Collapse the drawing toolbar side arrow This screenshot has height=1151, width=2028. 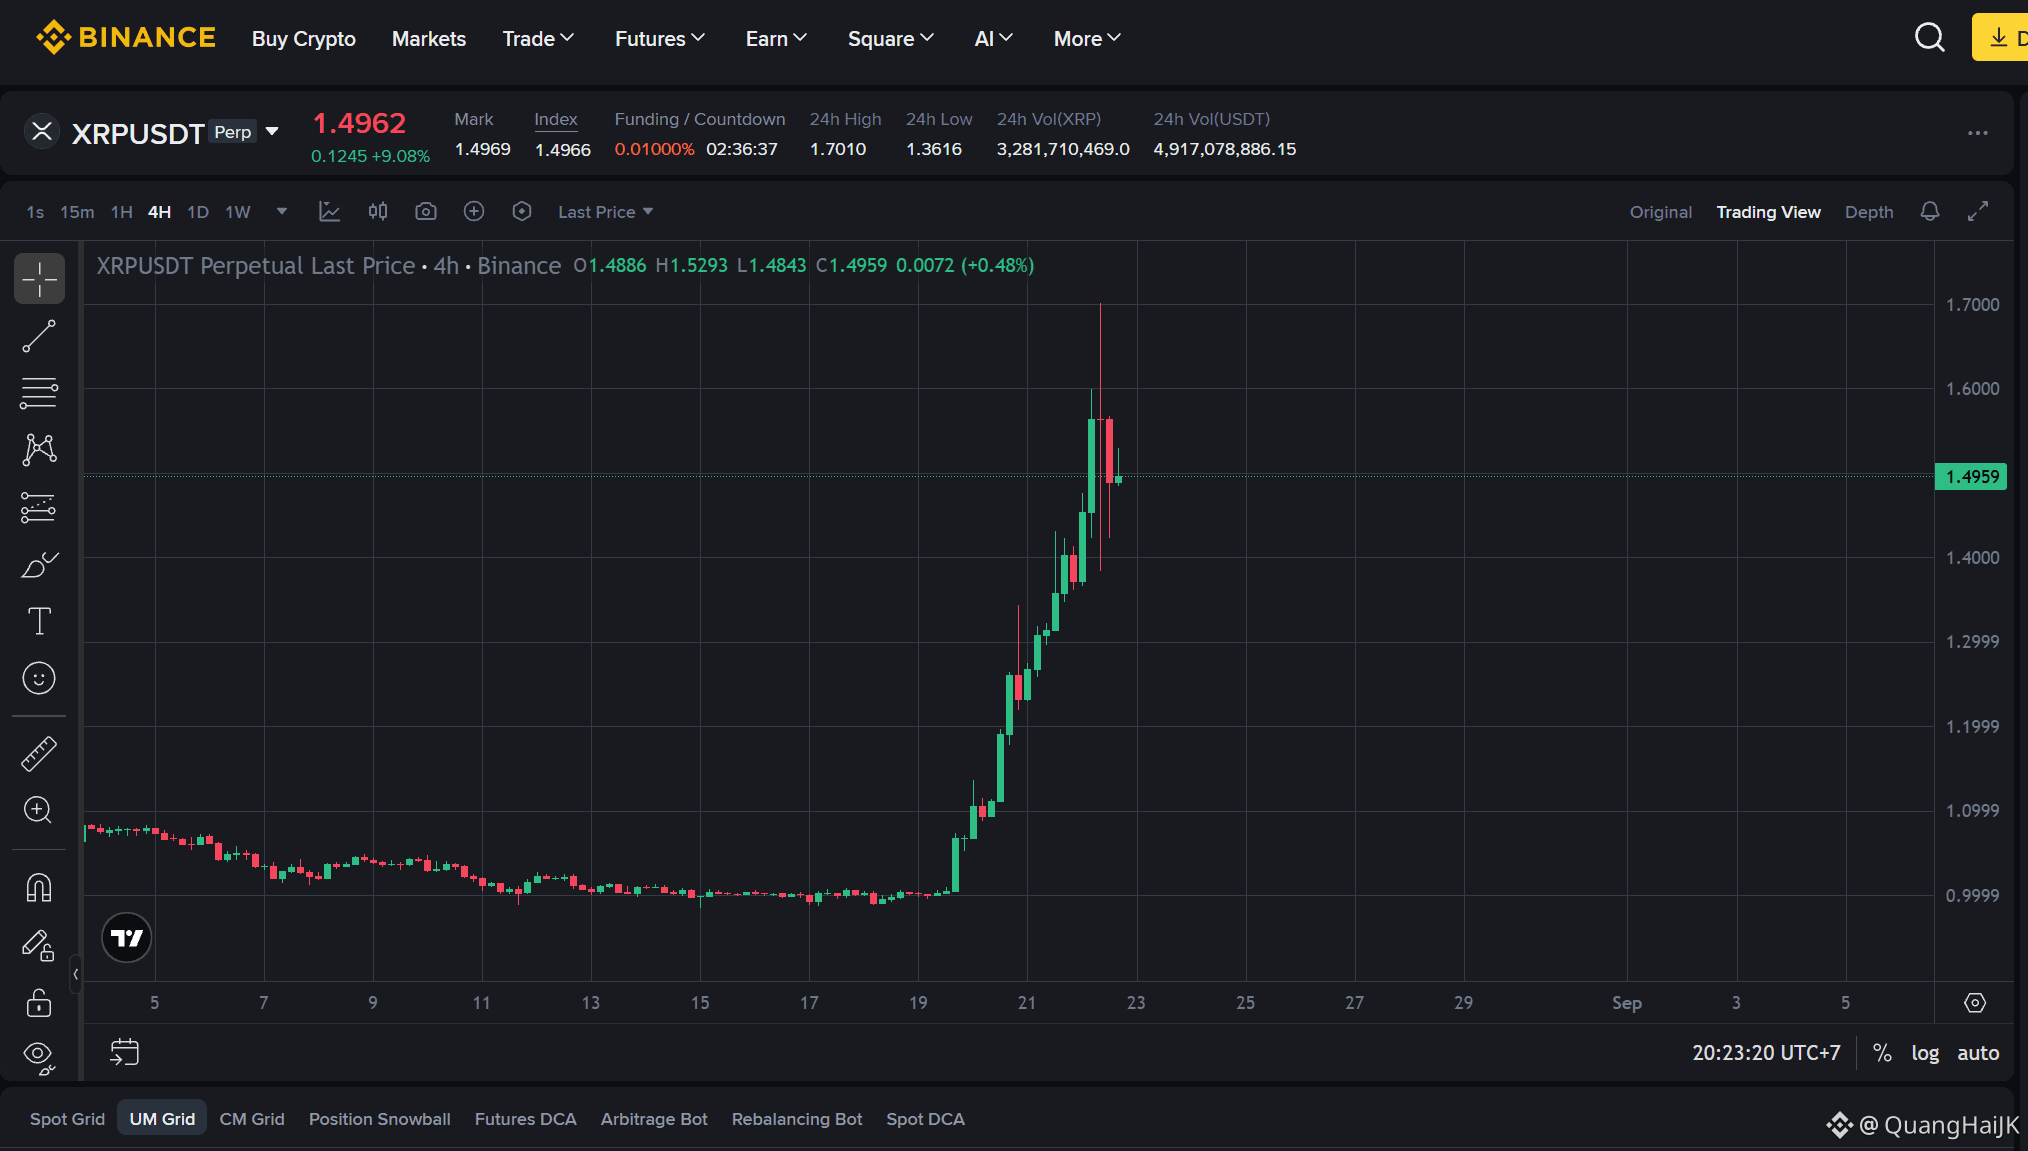[76, 974]
